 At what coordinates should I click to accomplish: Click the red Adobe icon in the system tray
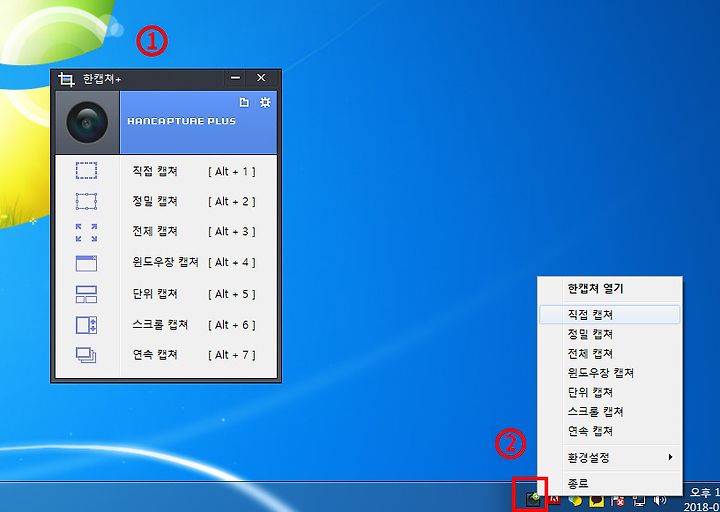pyautogui.click(x=555, y=500)
